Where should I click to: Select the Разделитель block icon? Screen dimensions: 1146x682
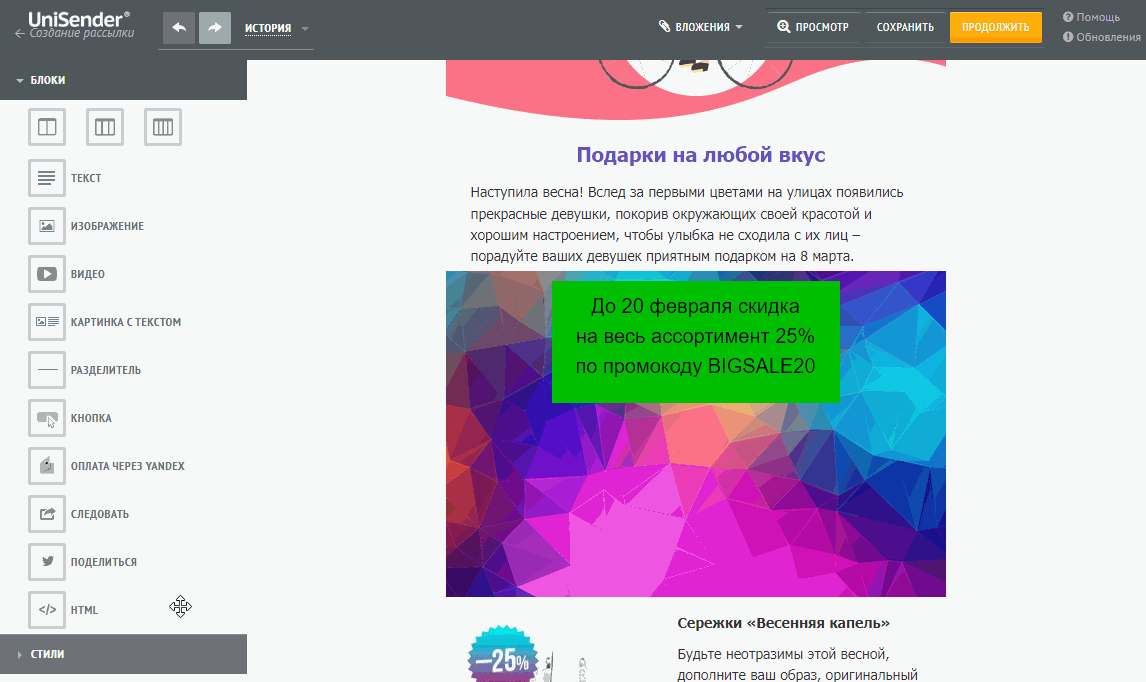(x=47, y=370)
